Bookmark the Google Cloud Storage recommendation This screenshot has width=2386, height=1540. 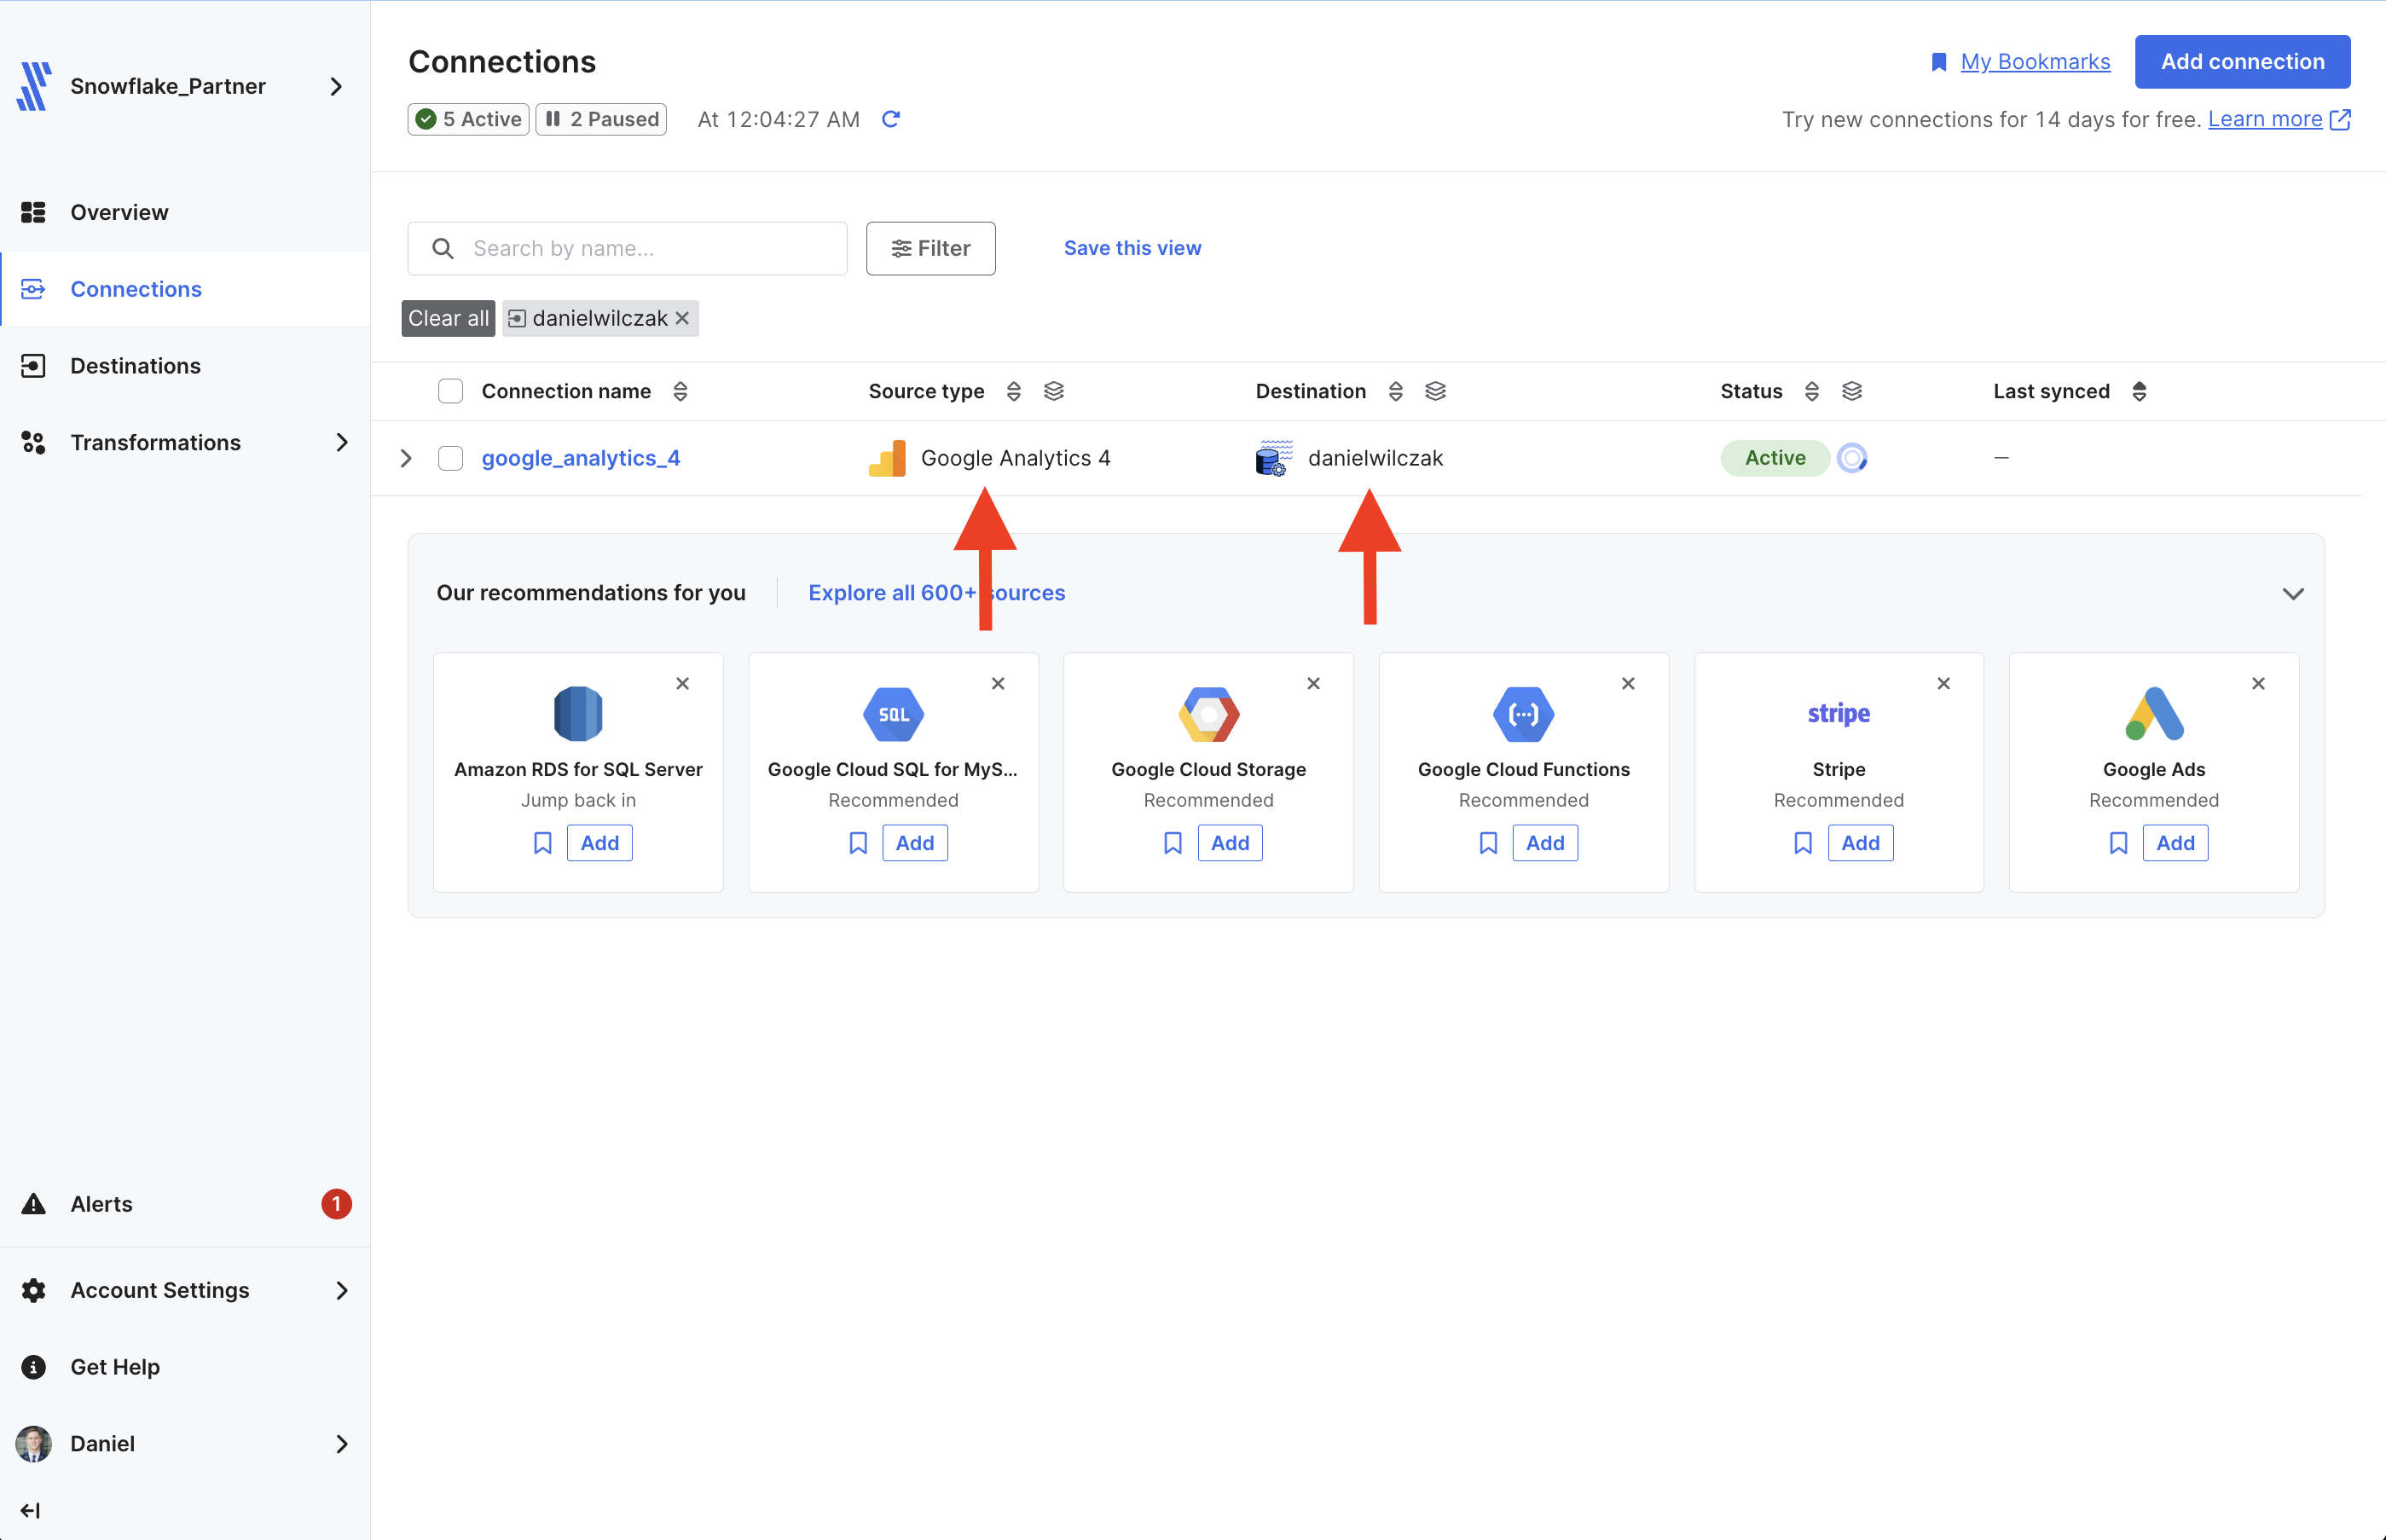tap(1173, 843)
